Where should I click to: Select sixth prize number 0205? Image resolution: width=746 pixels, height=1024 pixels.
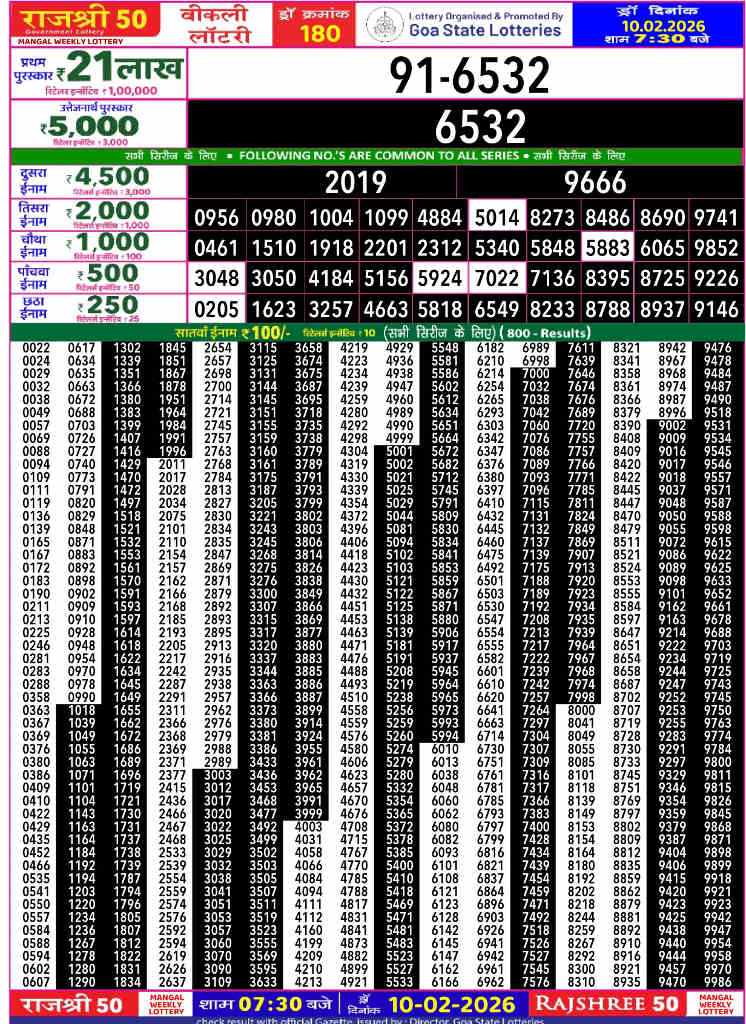(x=217, y=310)
